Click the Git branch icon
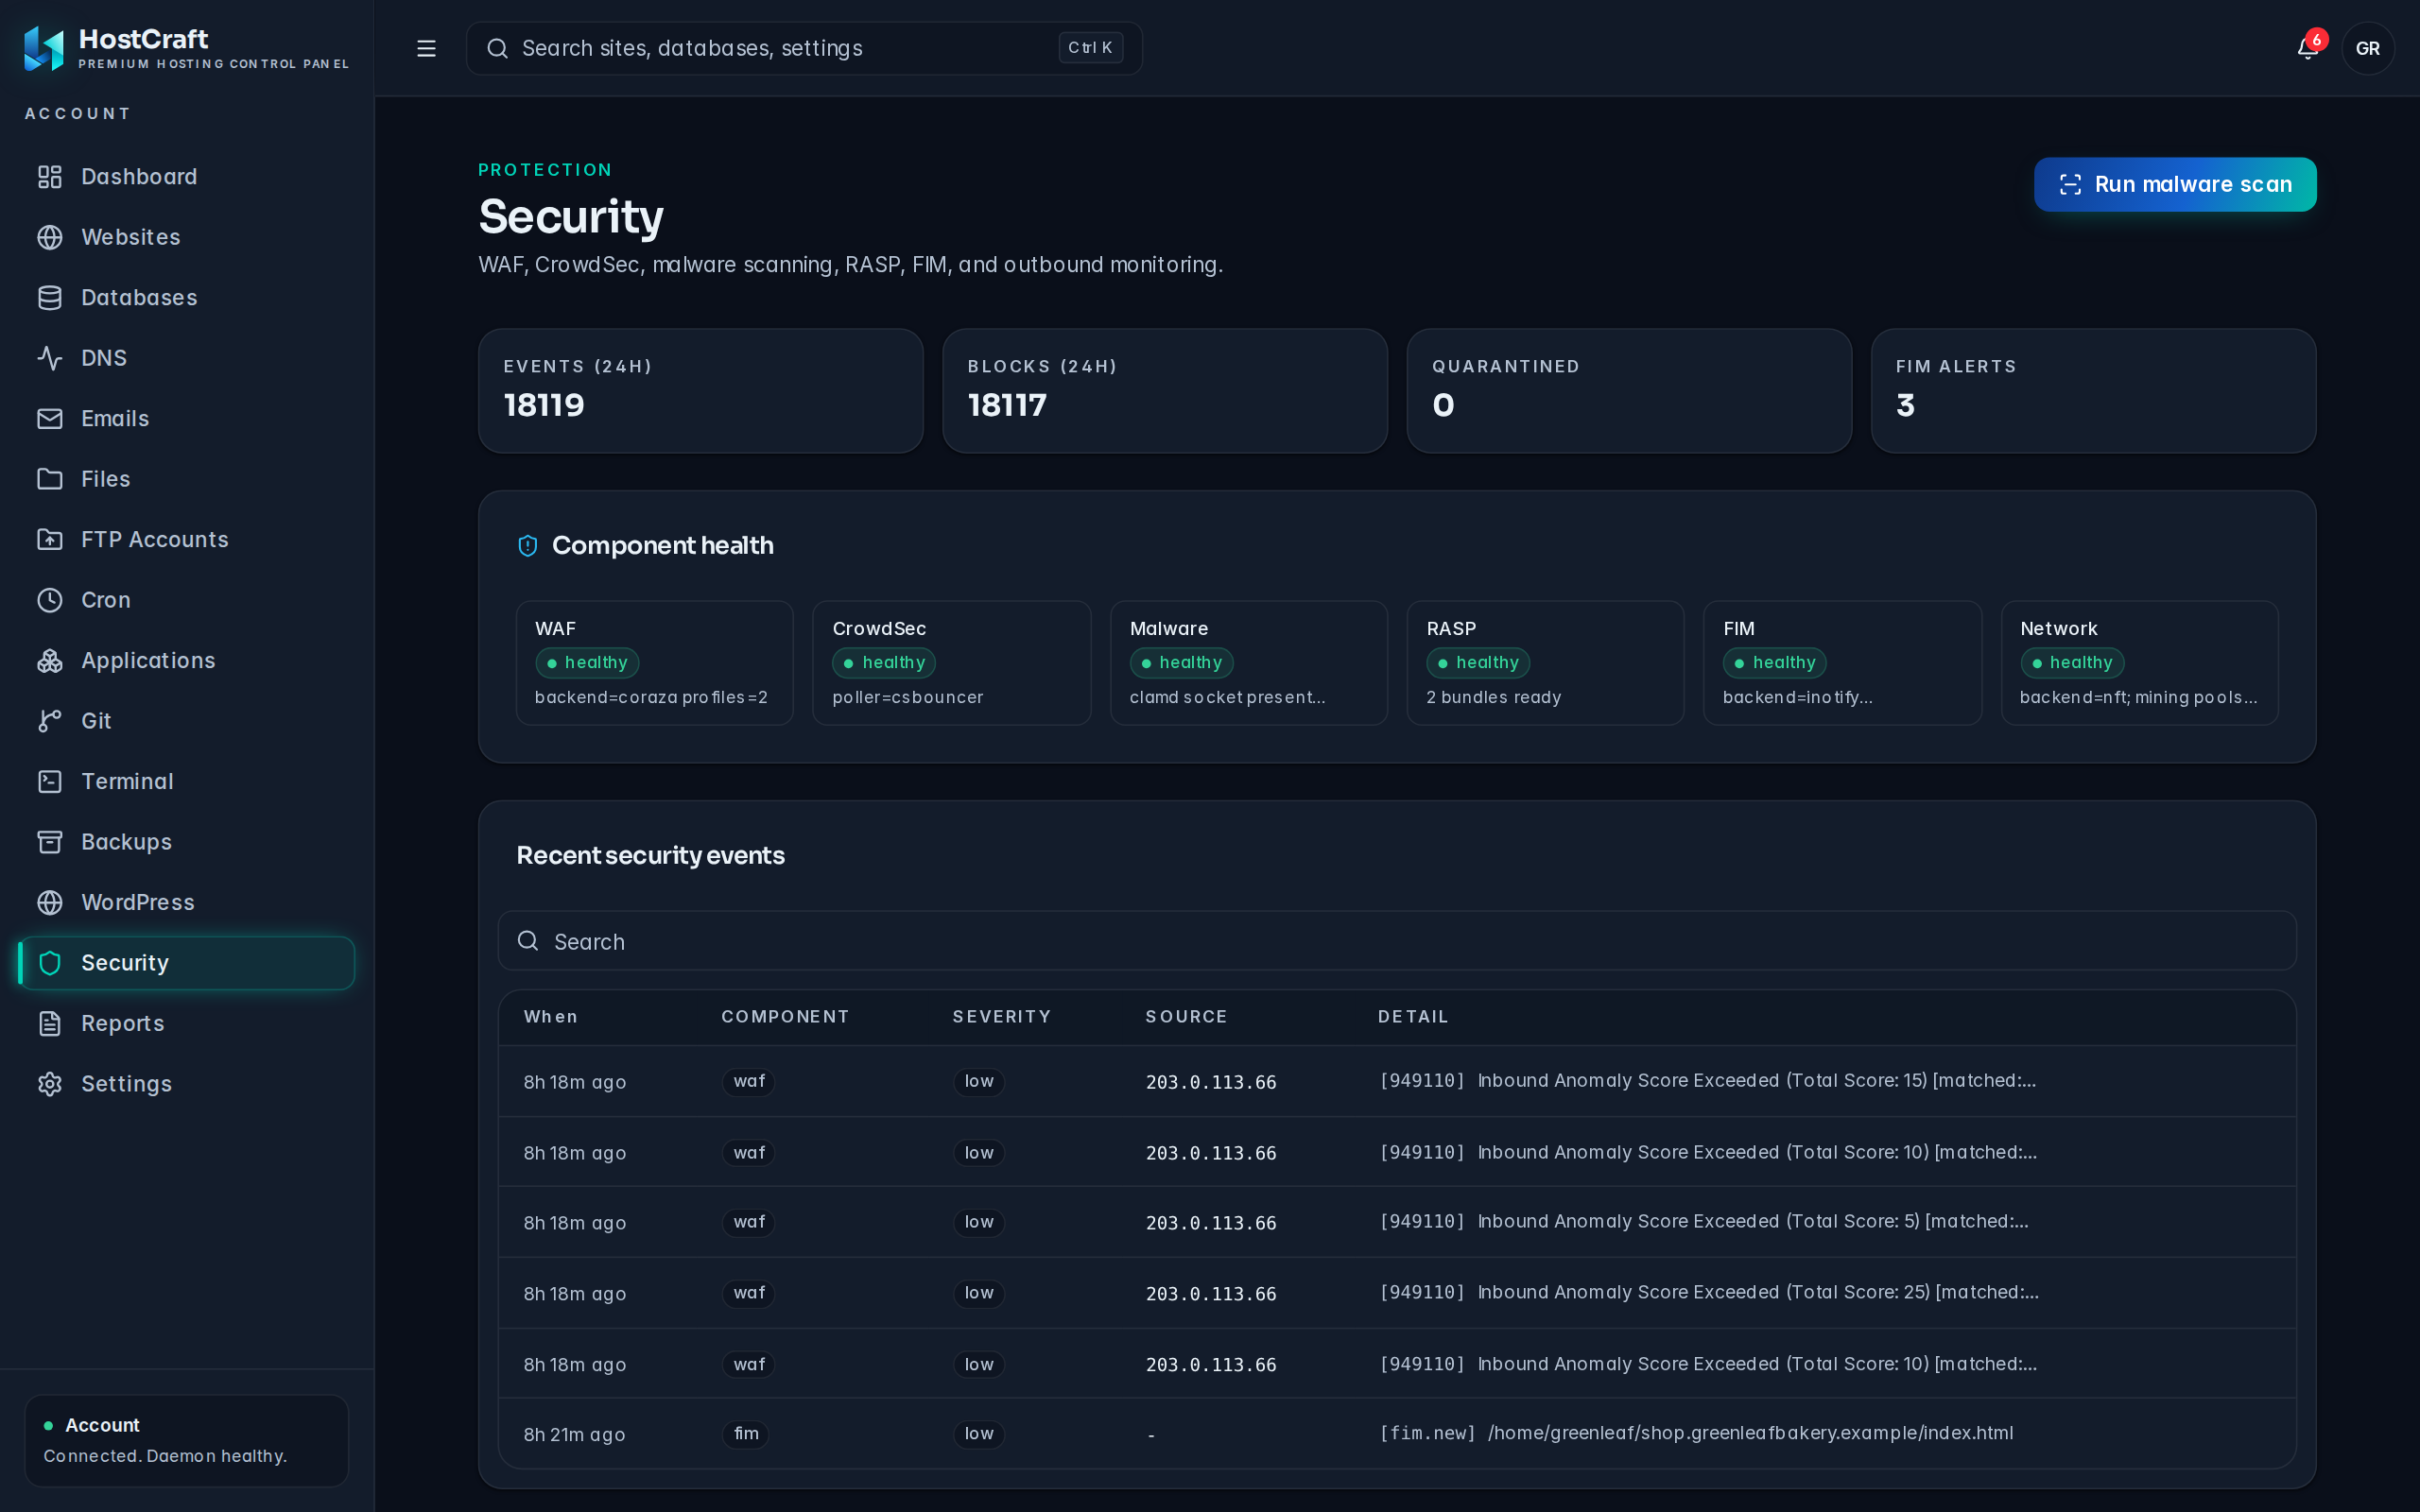 click(x=50, y=721)
